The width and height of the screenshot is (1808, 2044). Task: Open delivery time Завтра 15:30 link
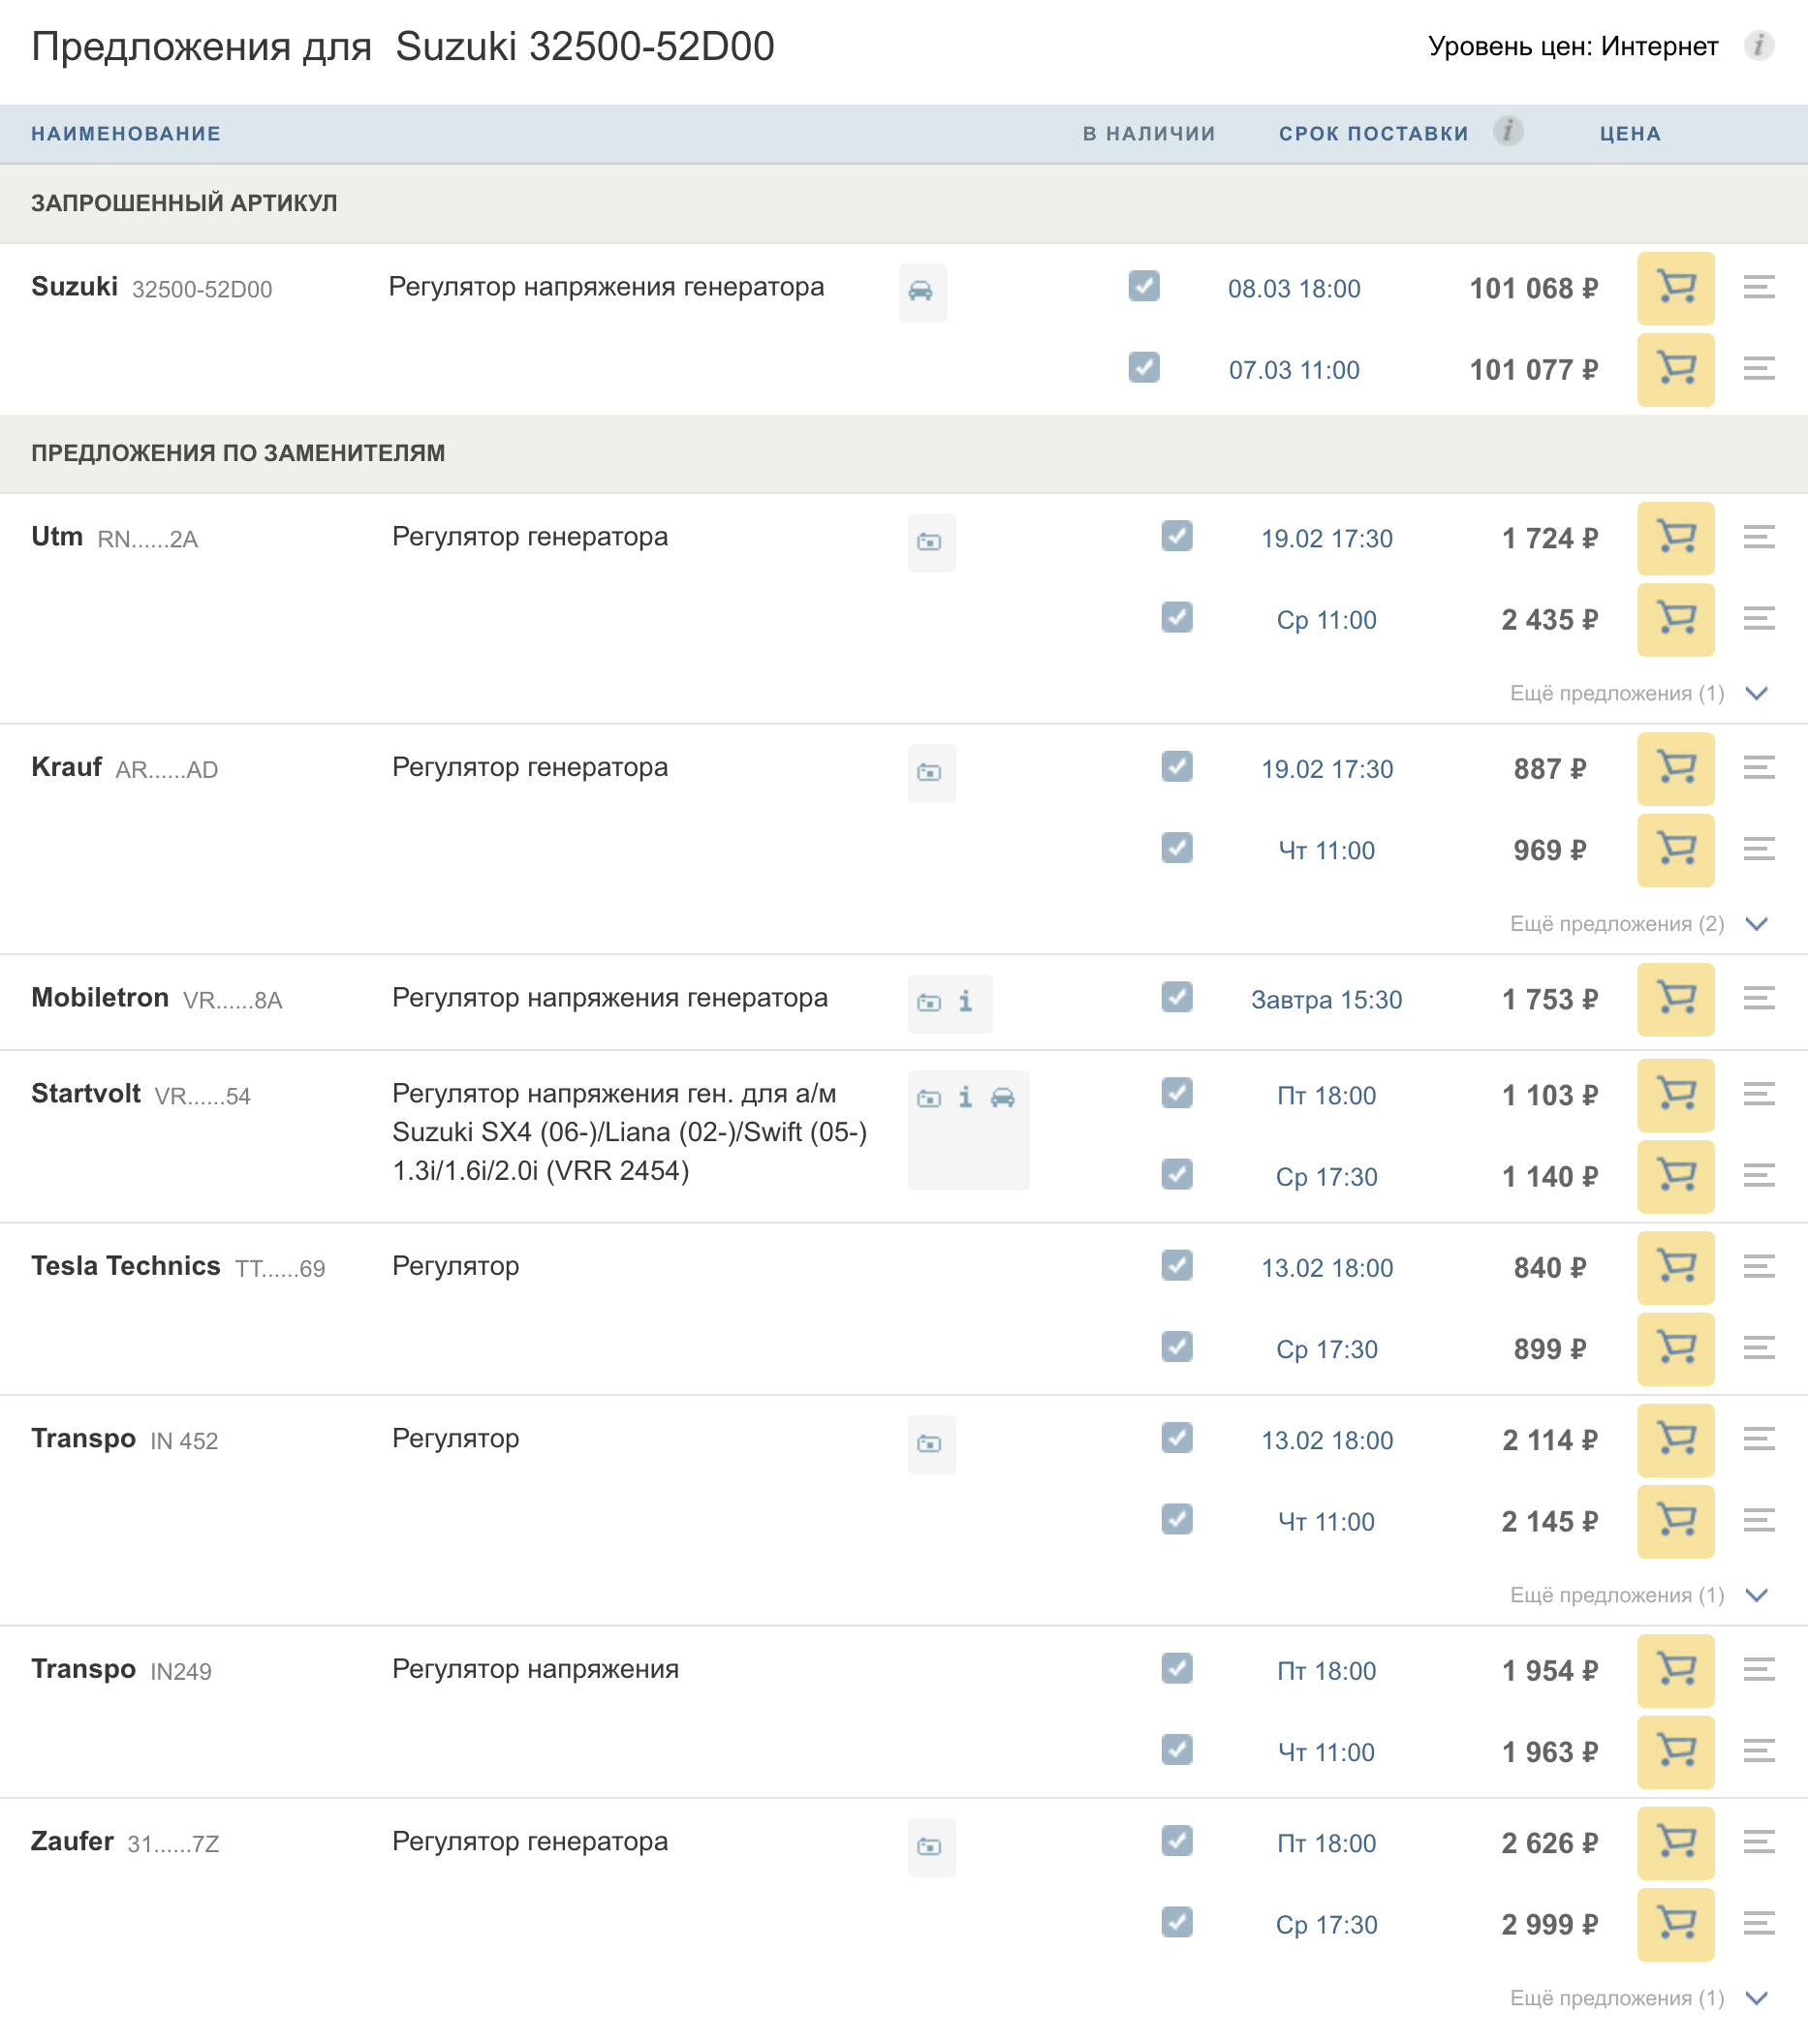tap(1326, 1000)
